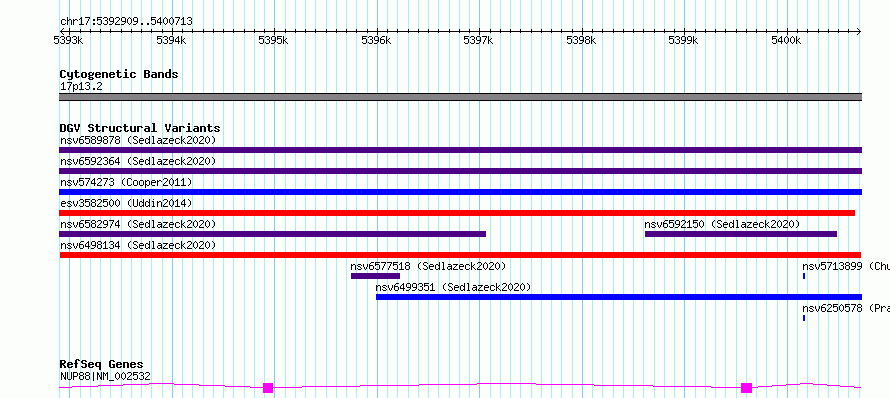Image resolution: width=890 pixels, height=398 pixels.
Task: Click the nsv5713899 variant label
Action: tap(846, 266)
